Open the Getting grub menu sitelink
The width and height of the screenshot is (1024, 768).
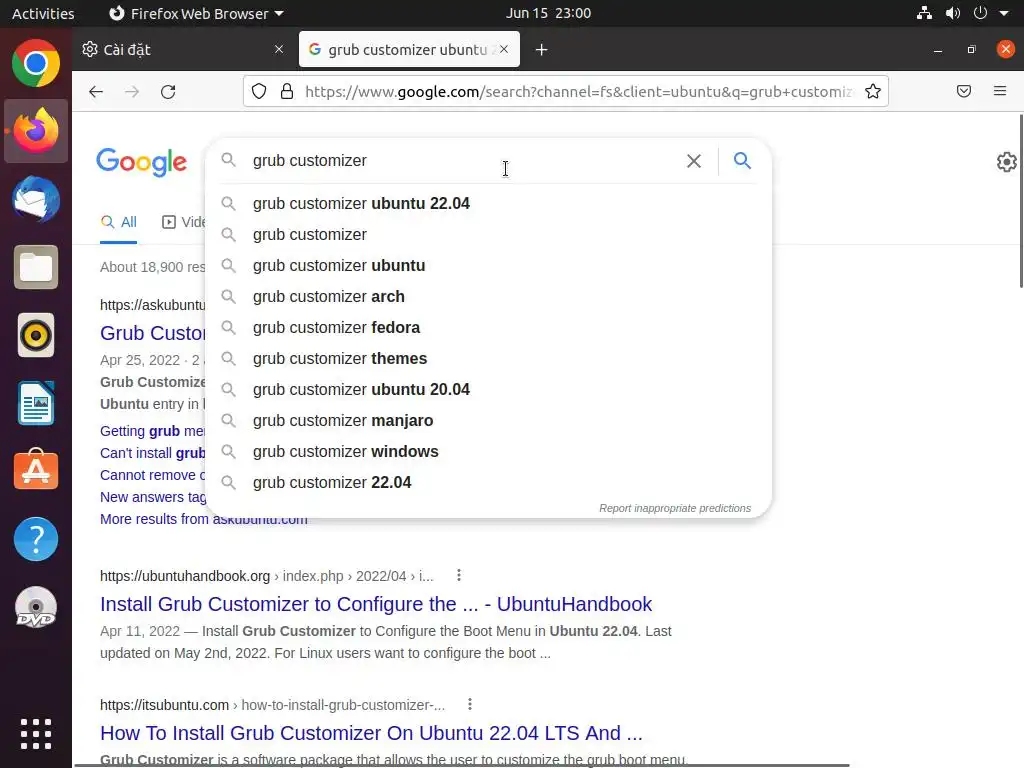153,431
